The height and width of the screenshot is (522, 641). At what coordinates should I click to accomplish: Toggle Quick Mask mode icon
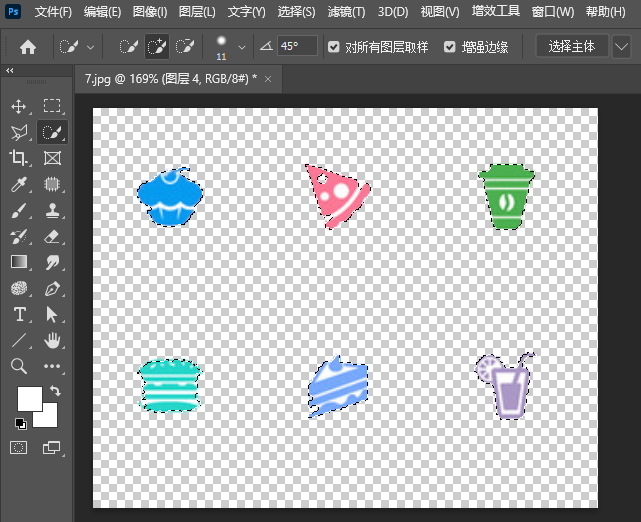(x=18, y=448)
